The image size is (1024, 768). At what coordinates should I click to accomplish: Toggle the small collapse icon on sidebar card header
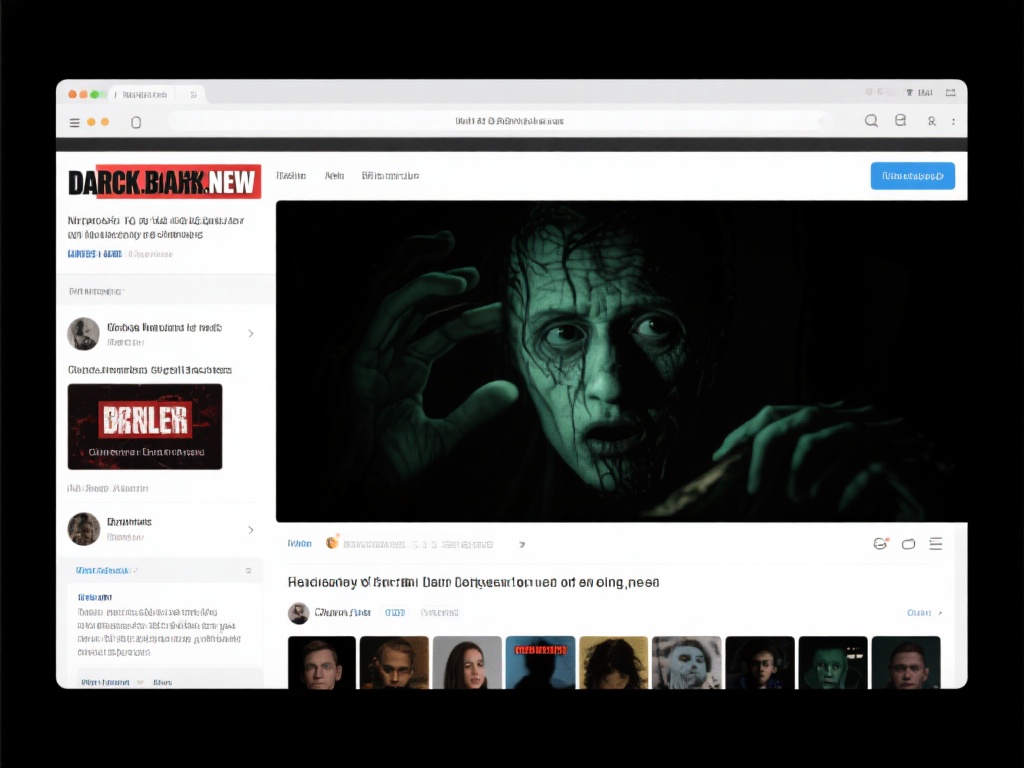click(x=248, y=570)
